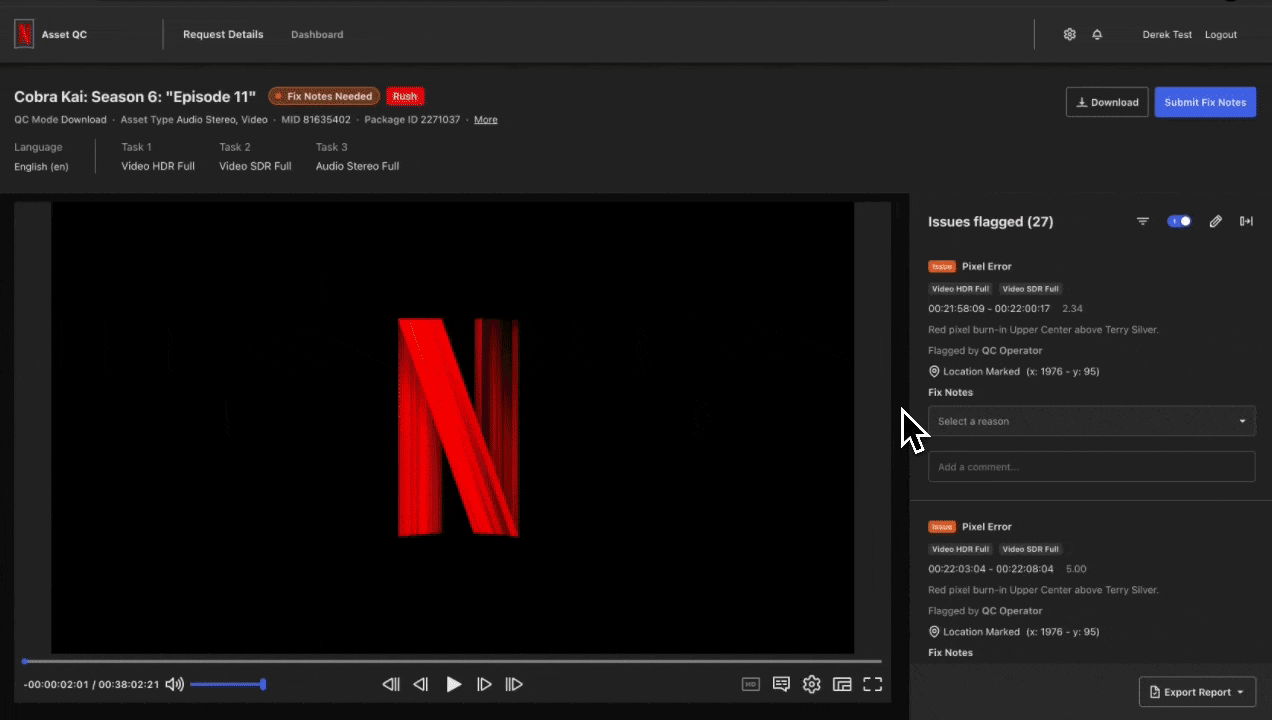Screen dimensions: 1272x720
Task: Select Task 3 Audio Stereo Full
Action: click(x=357, y=157)
